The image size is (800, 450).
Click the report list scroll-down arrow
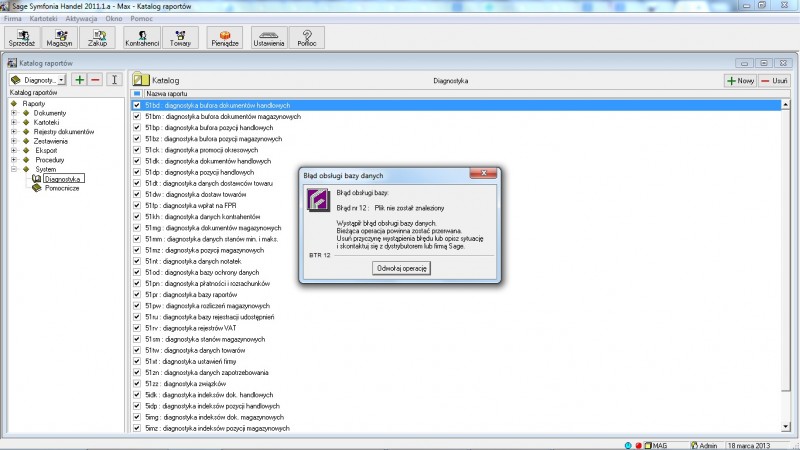(x=785, y=427)
